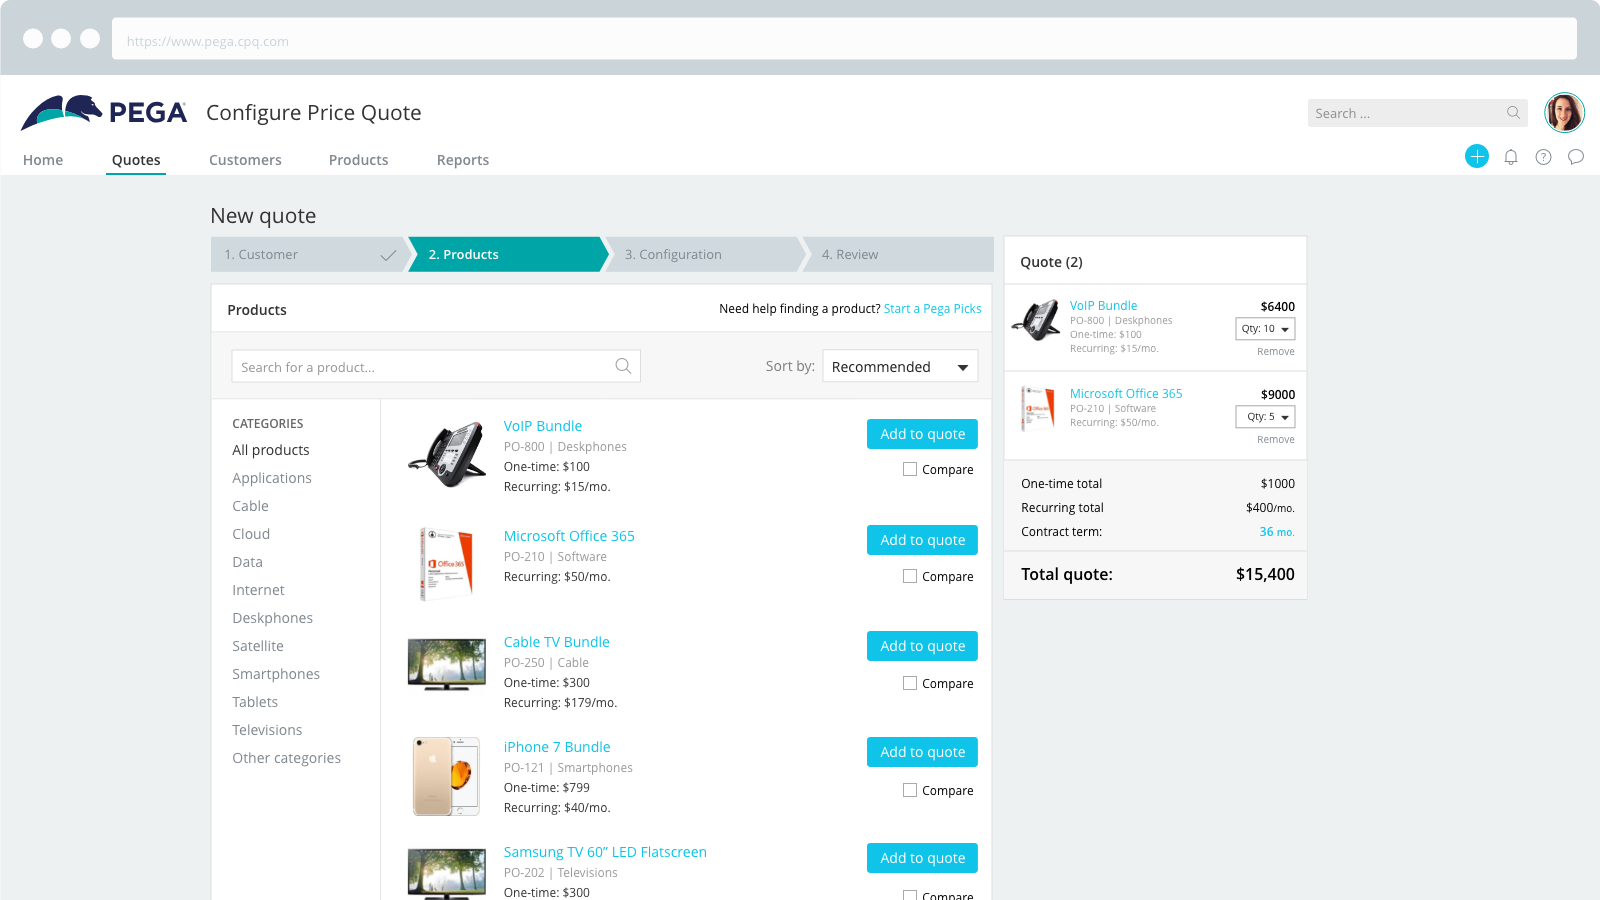
Task: Add Microsoft Office 365 to quote
Action: (x=922, y=540)
